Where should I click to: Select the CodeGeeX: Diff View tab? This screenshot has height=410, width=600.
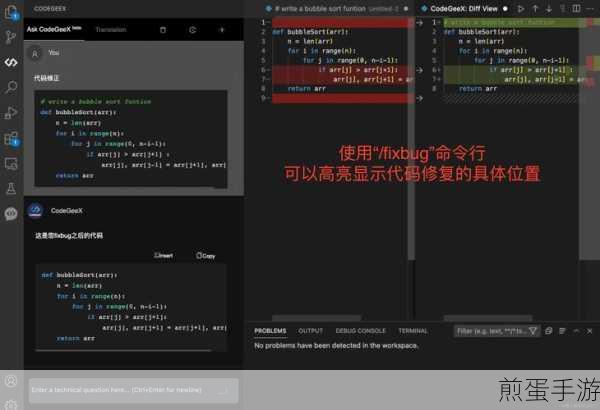coord(464,8)
